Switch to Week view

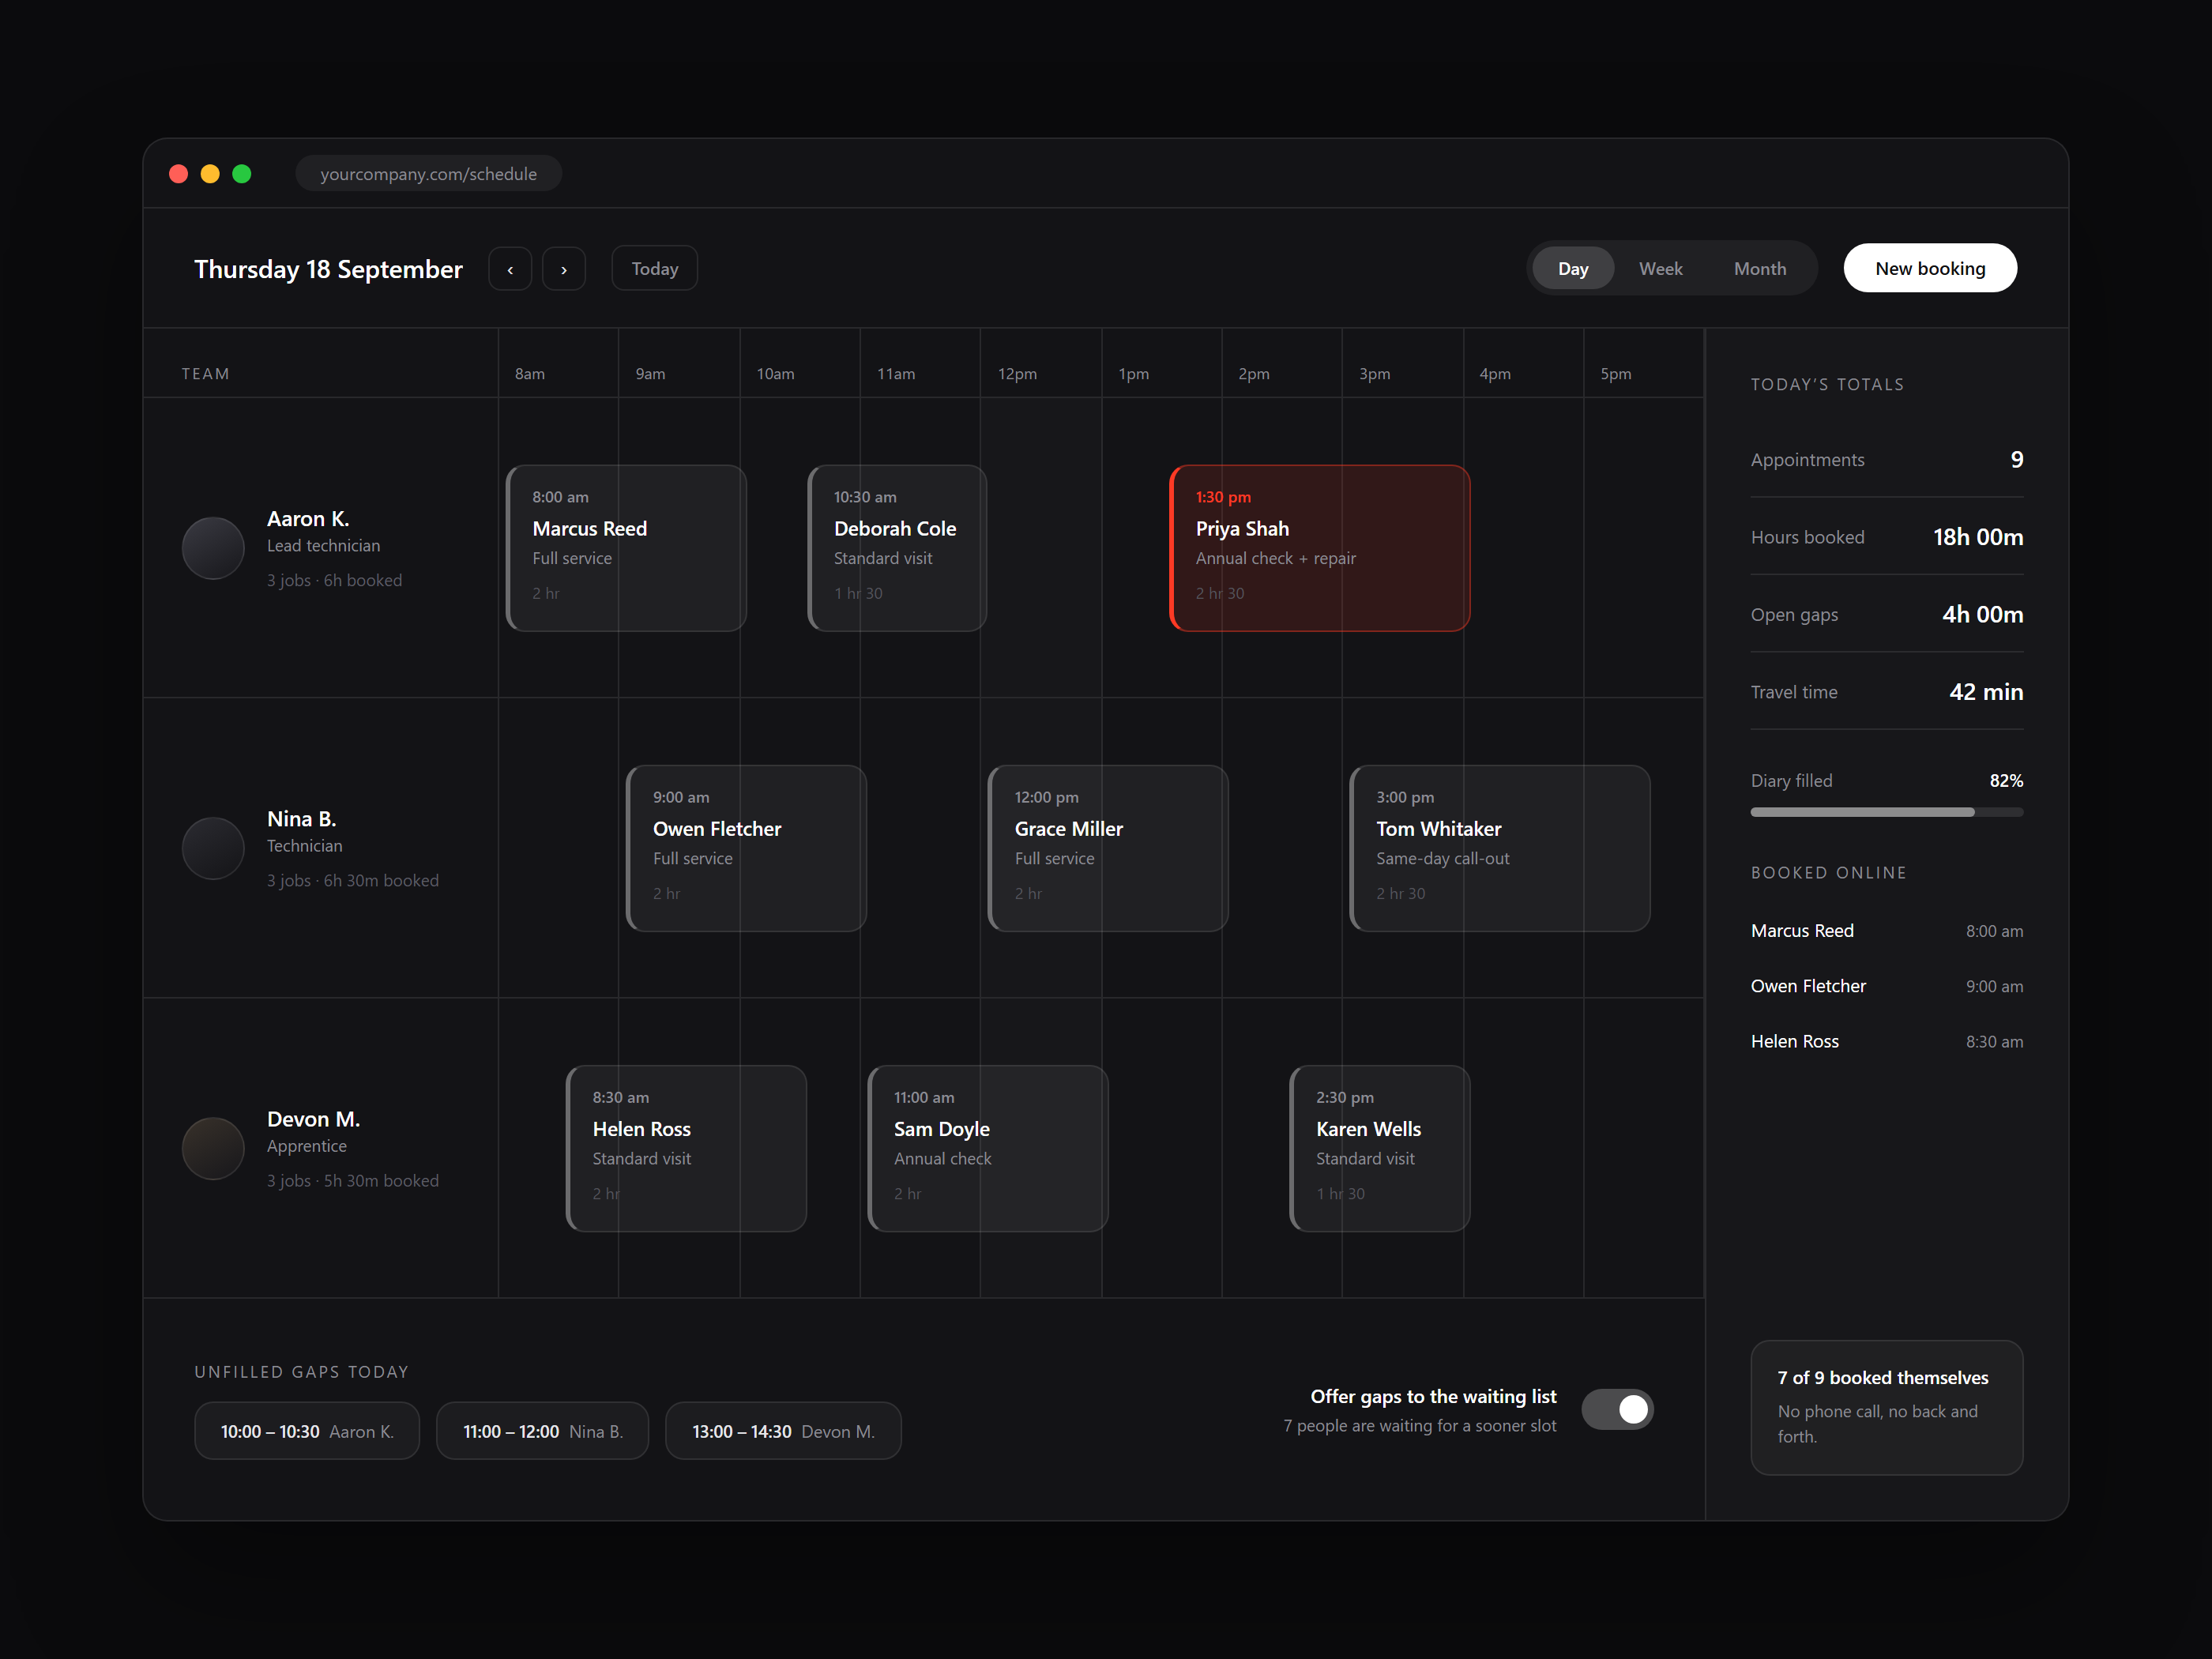1661,269
